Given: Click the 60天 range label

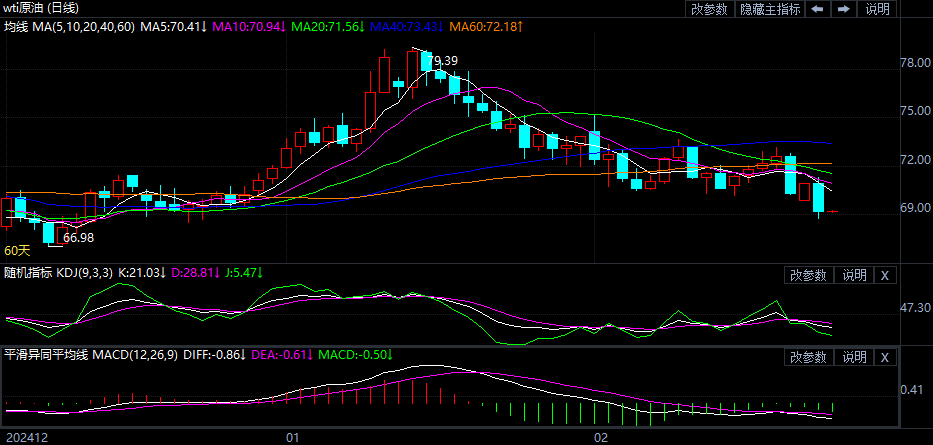Looking at the screenshot, I should [17, 250].
